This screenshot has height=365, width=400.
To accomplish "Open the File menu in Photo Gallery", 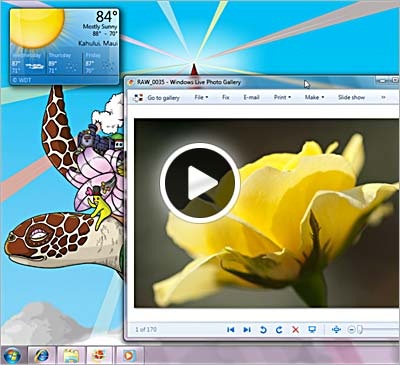I will coord(201,97).
